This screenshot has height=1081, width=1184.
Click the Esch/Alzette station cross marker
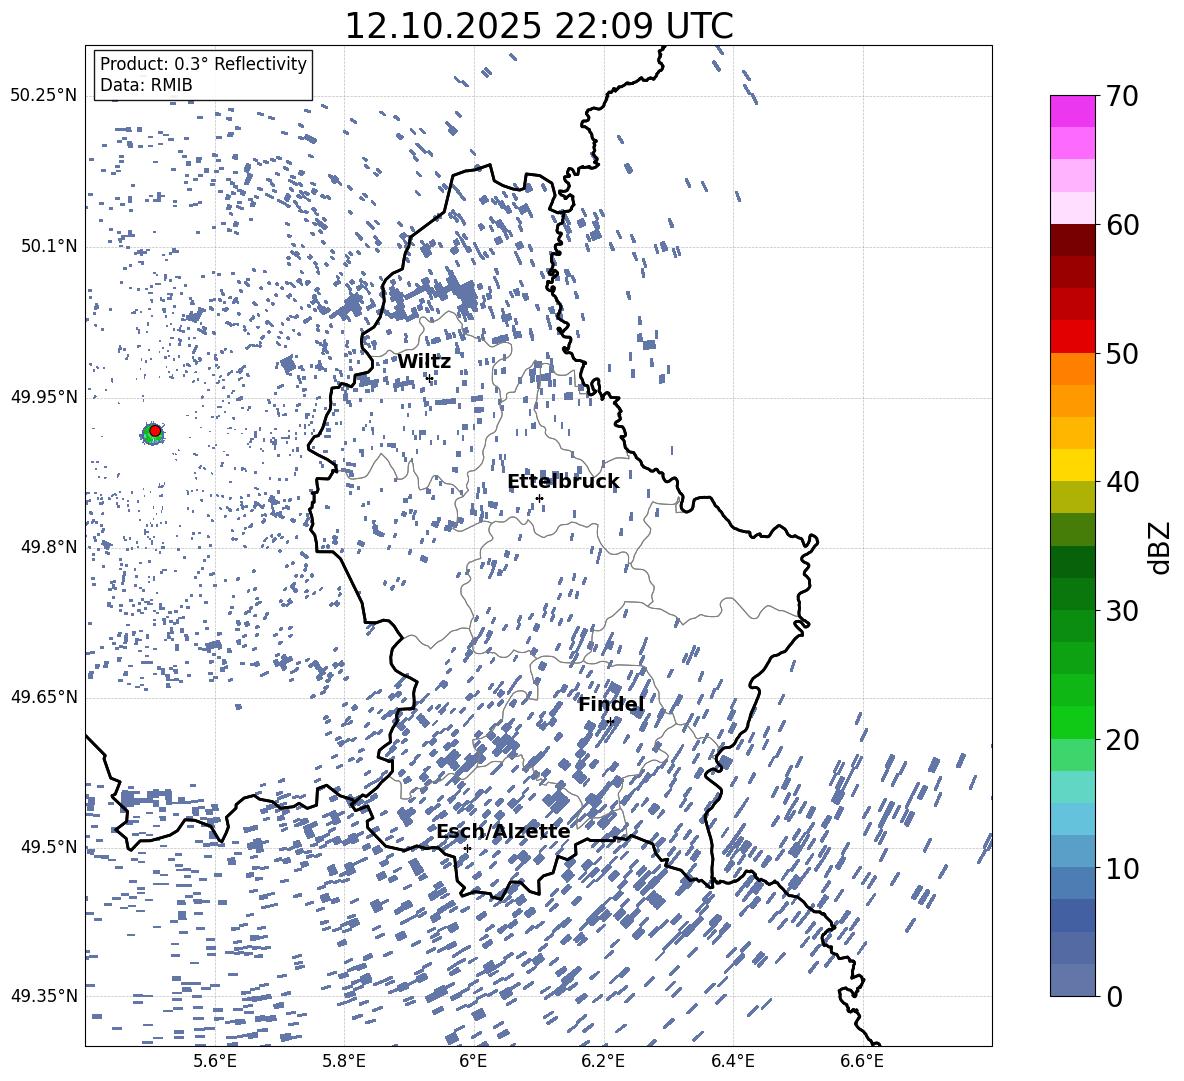pos(467,848)
